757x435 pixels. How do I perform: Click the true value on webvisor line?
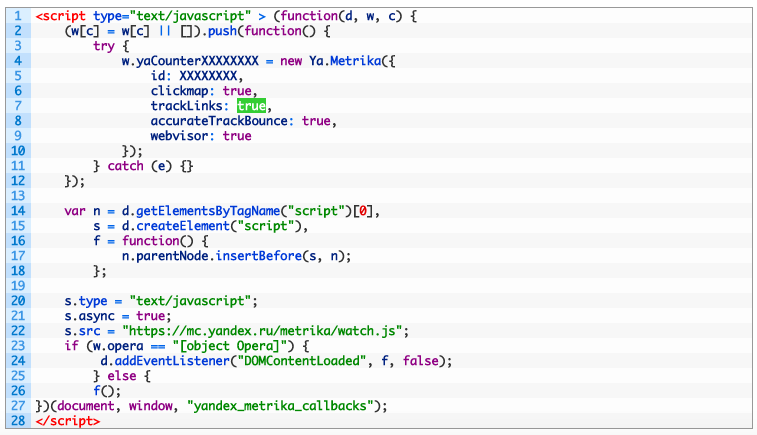point(237,136)
